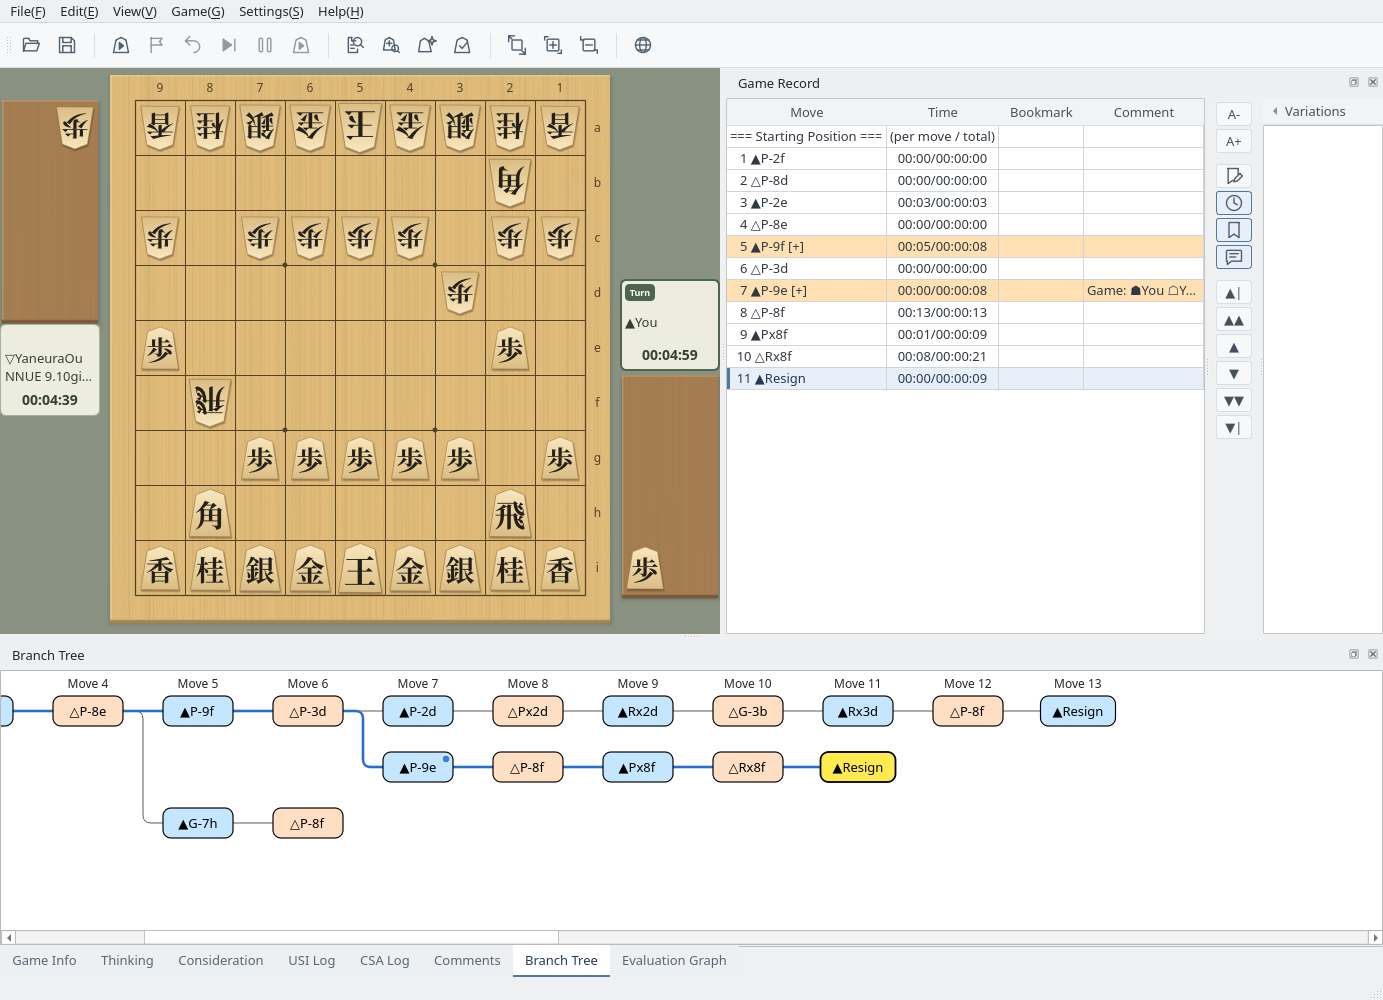Click the skip-forward play icon in toolbar
The height and width of the screenshot is (1000, 1383).
point(229,45)
